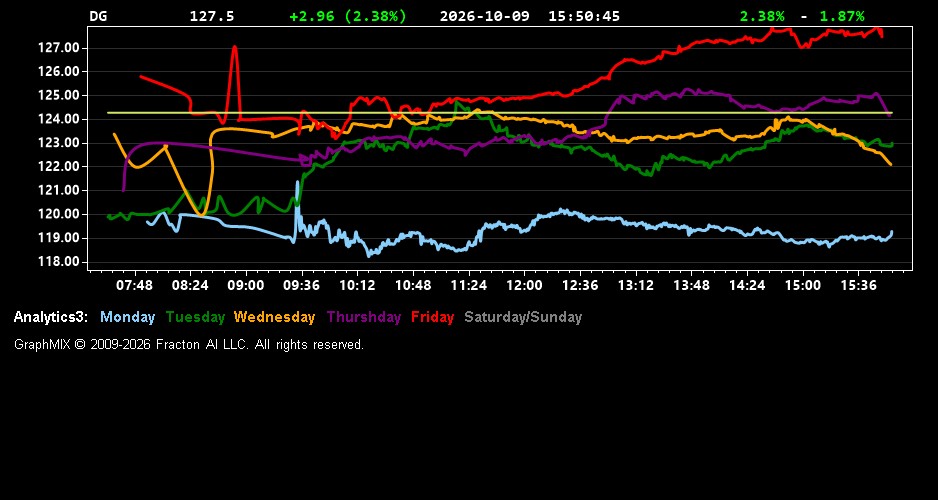Click the 2026-10-09 date text
The width and height of the screenshot is (938, 500).
[485, 16]
